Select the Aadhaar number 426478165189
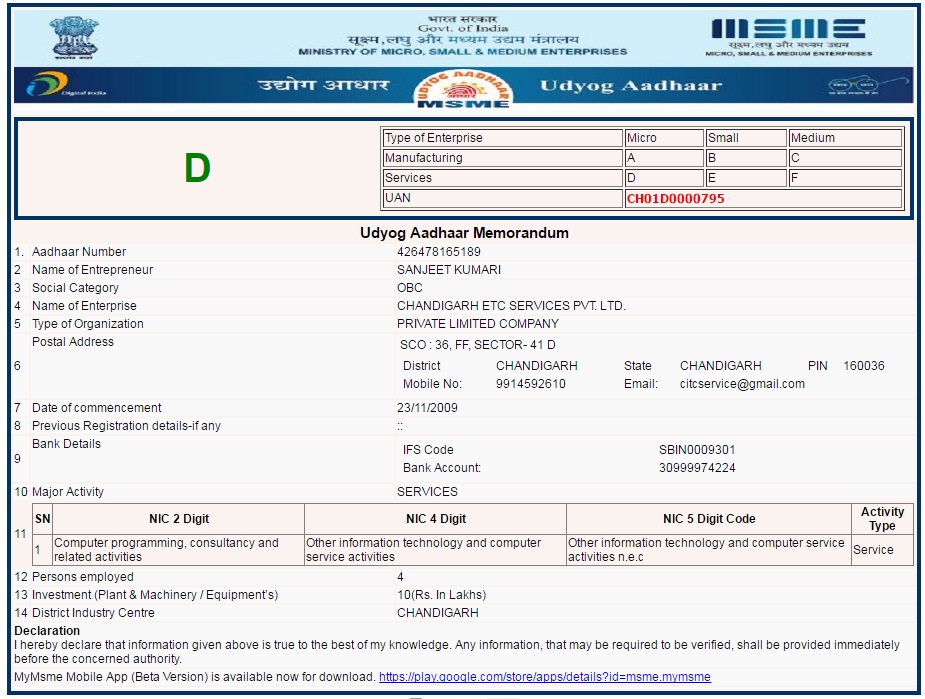 (x=438, y=252)
